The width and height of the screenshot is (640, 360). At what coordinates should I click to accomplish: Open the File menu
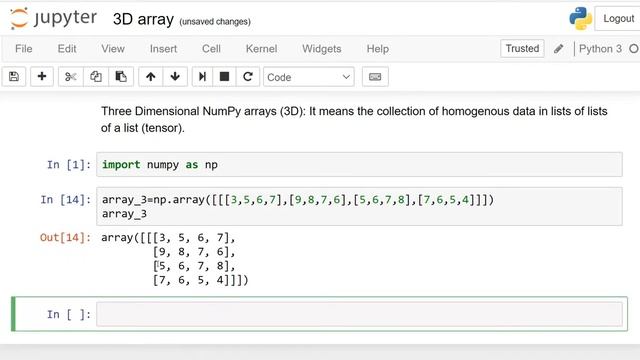24,49
